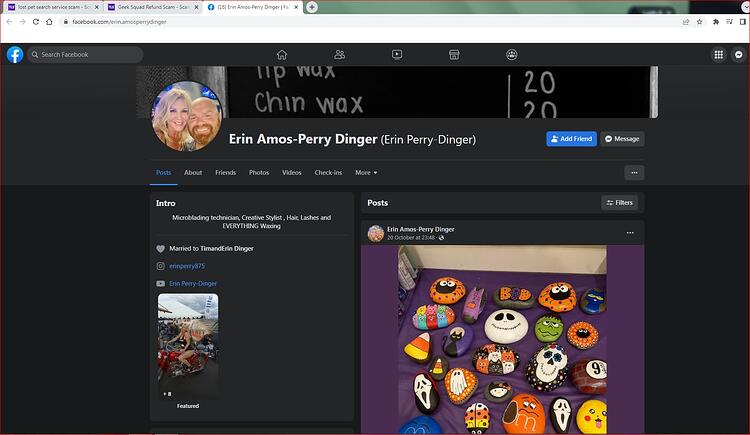Open the post Filters button
The height and width of the screenshot is (435, 750).
(619, 203)
